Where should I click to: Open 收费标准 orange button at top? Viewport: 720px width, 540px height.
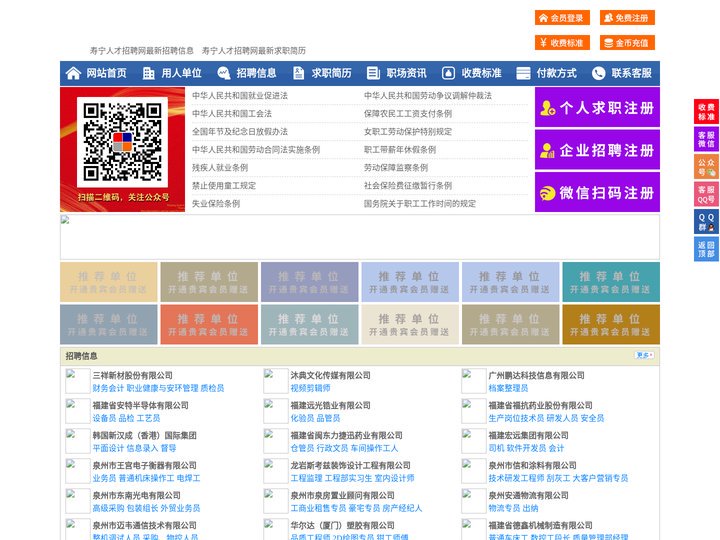(x=562, y=43)
